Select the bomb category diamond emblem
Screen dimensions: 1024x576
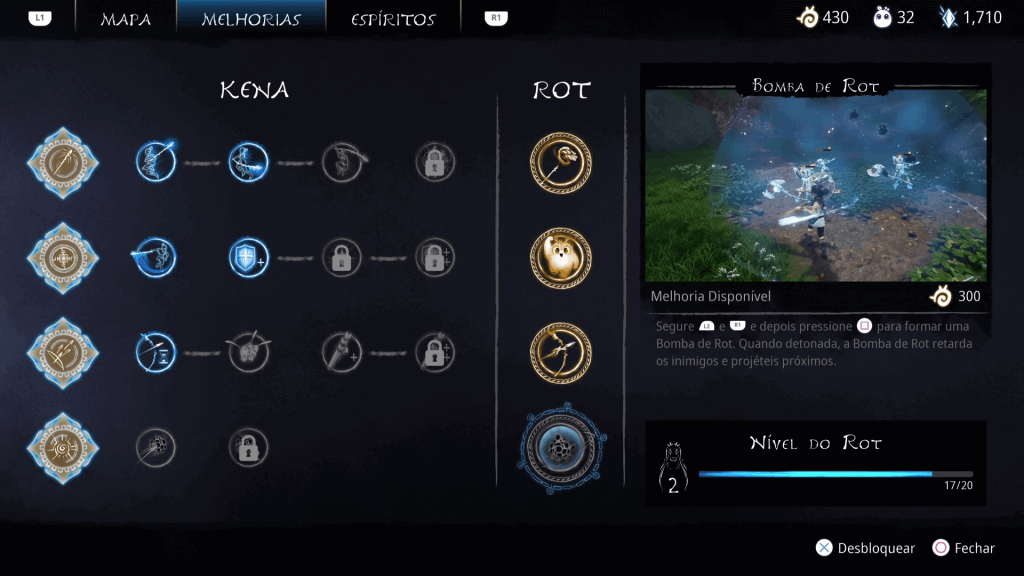tap(63, 448)
